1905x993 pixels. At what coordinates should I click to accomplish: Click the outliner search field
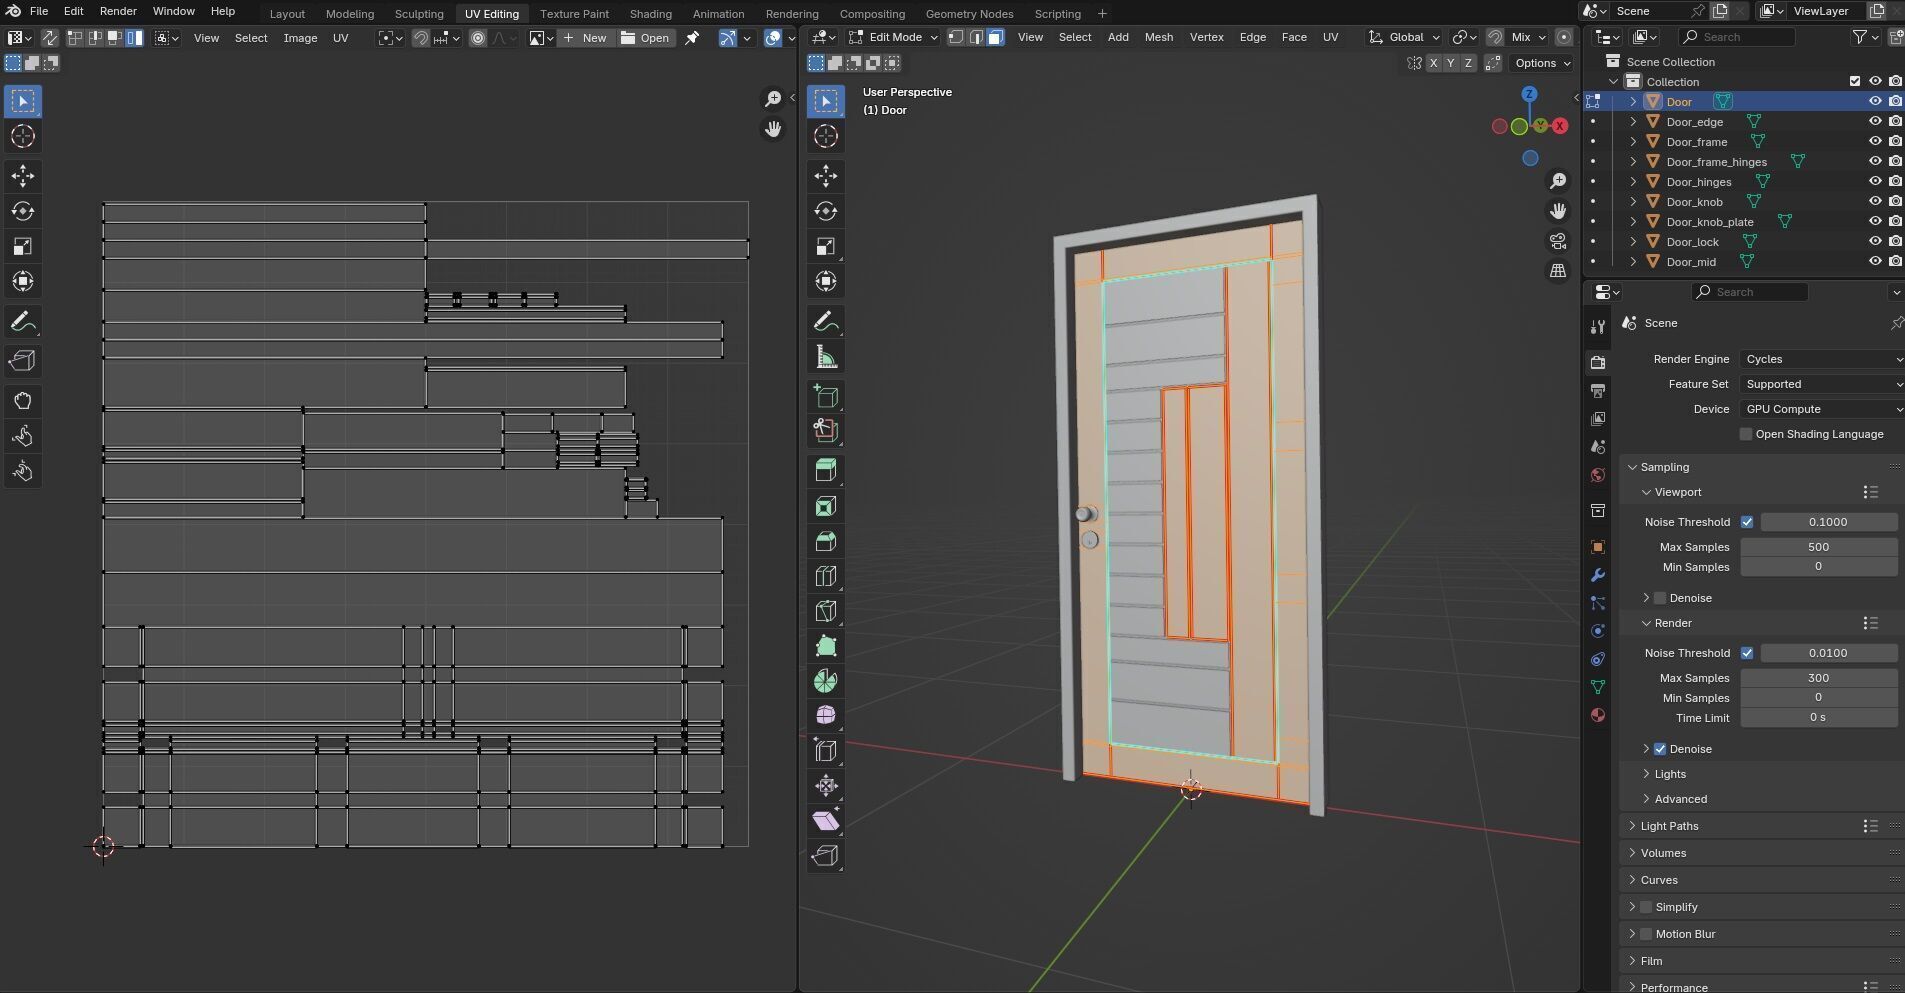(1736, 37)
